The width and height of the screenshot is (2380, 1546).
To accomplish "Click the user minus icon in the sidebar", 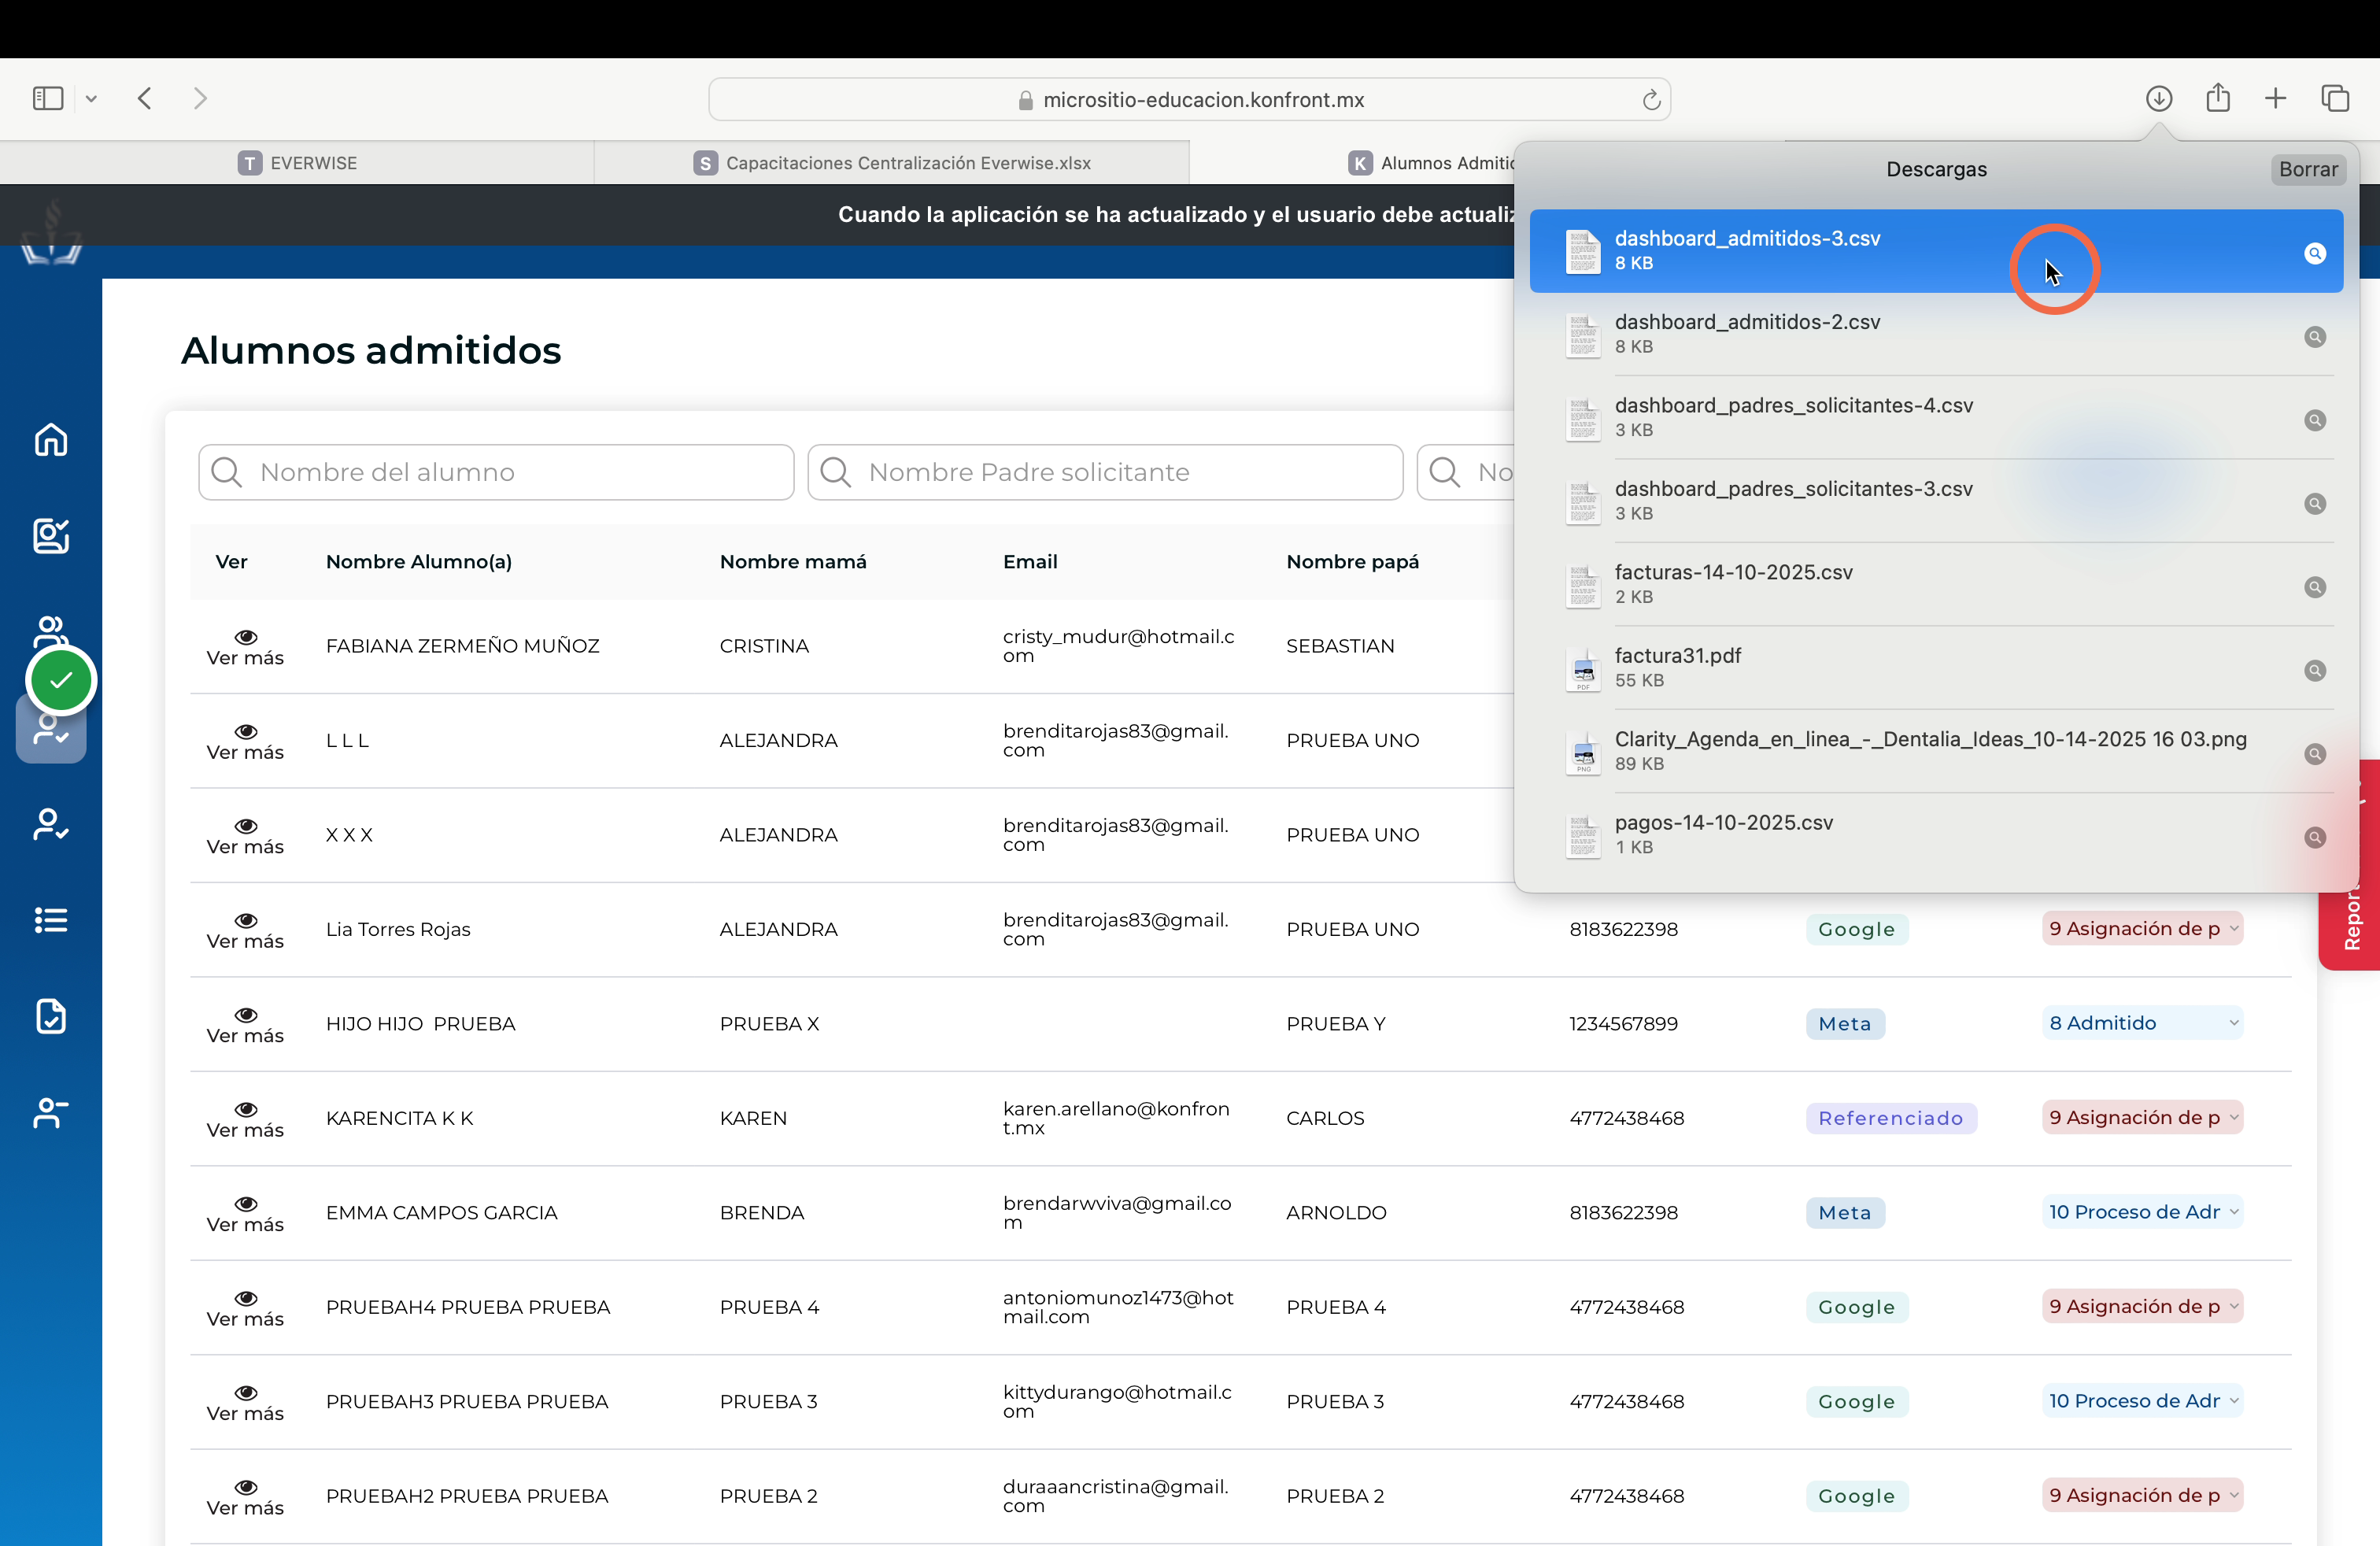I will click(x=51, y=1112).
